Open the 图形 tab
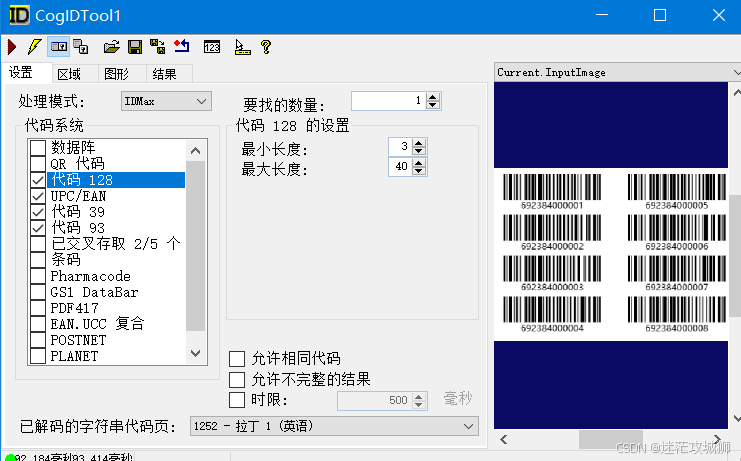This screenshot has width=741, height=461. point(117,74)
